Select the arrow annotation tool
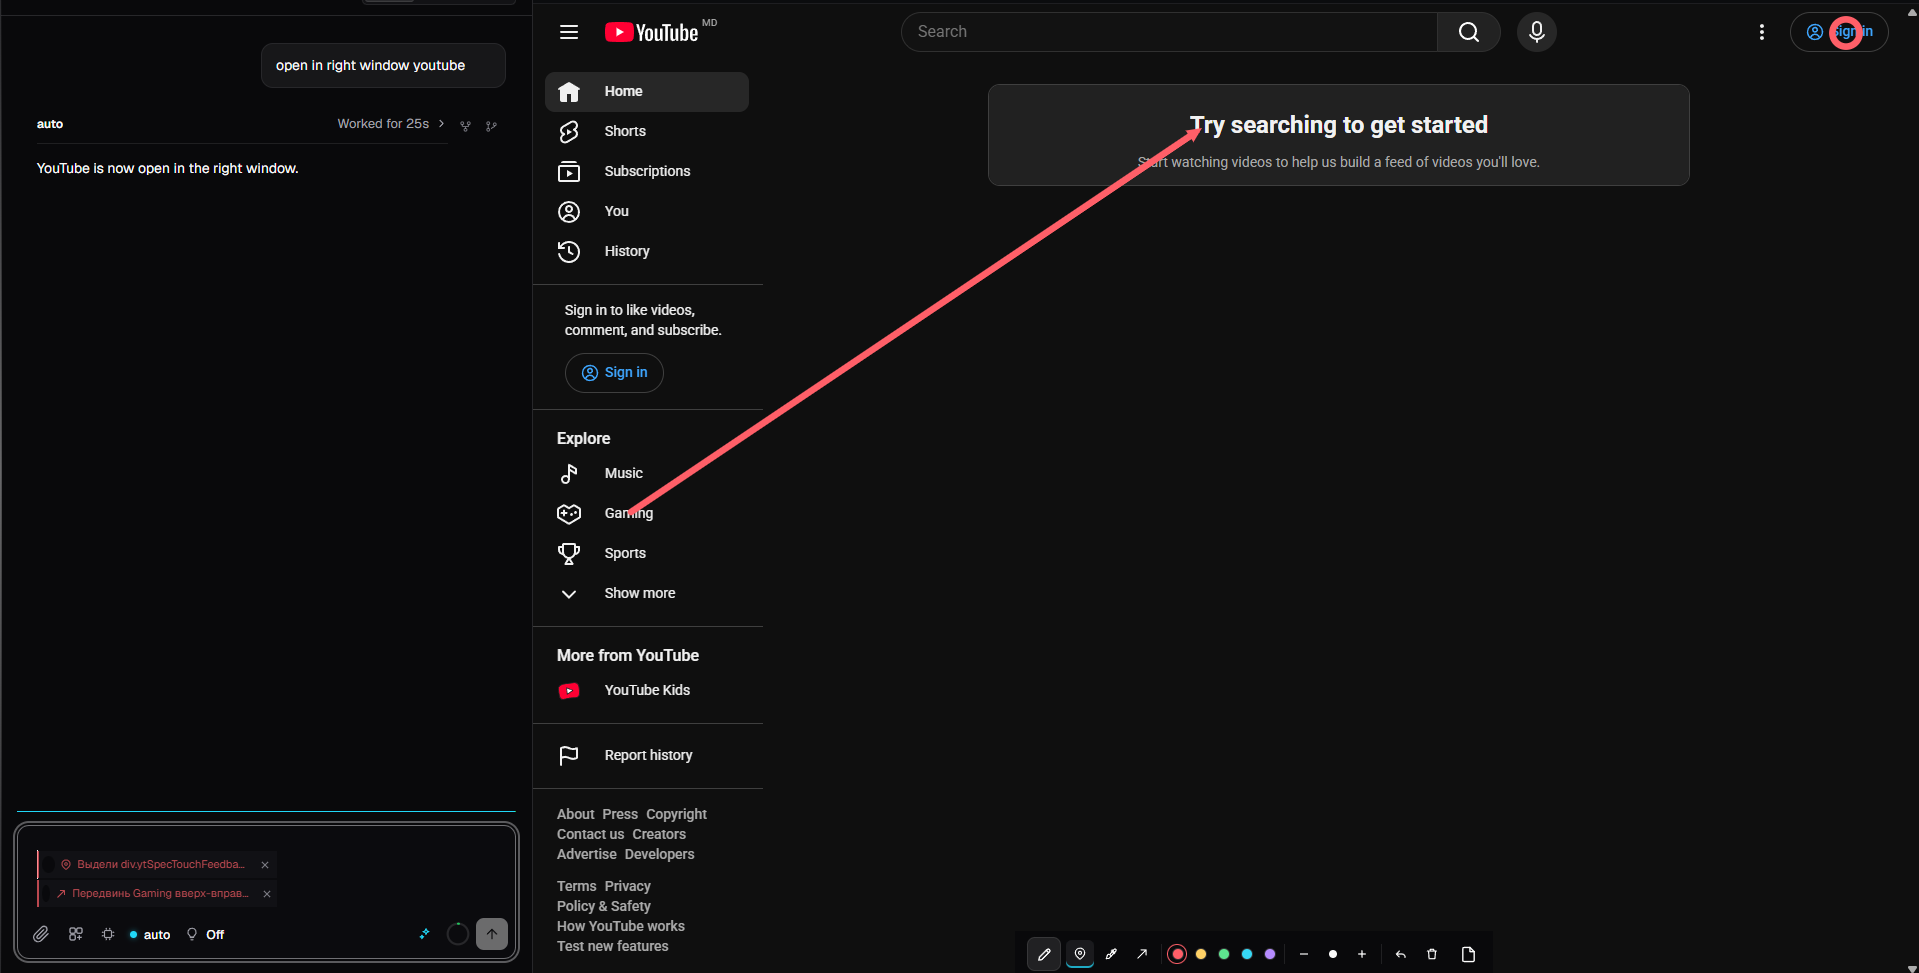This screenshot has height=973, width=1919. (x=1142, y=954)
